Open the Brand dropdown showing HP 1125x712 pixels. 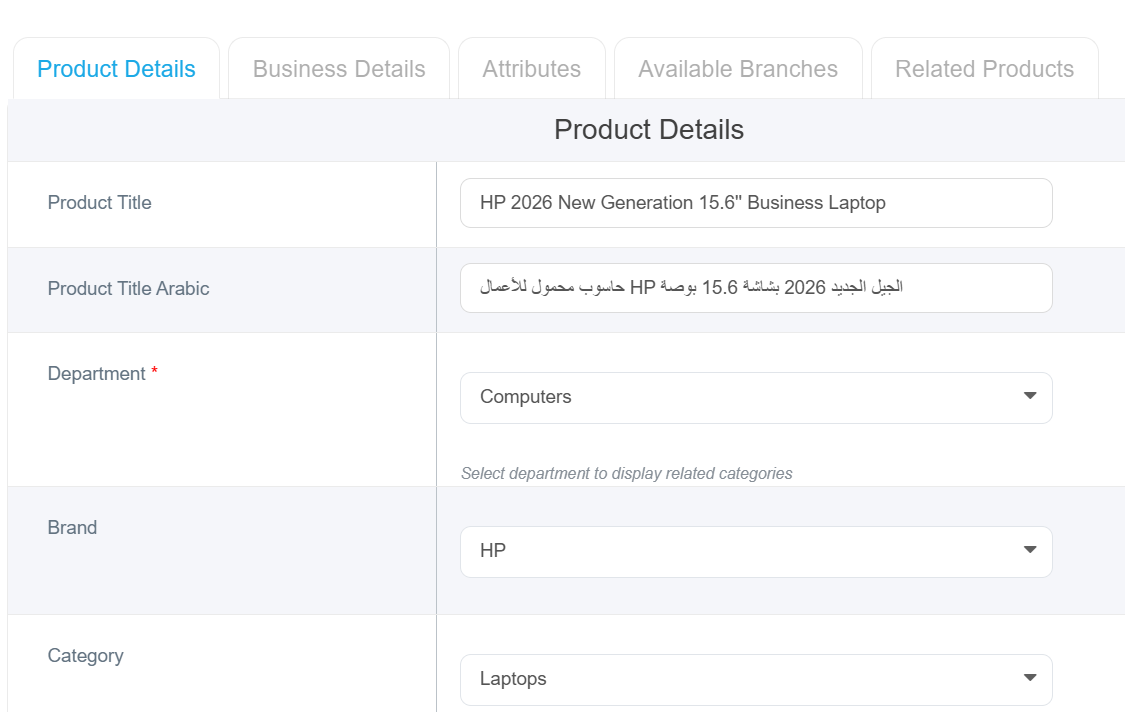(756, 551)
